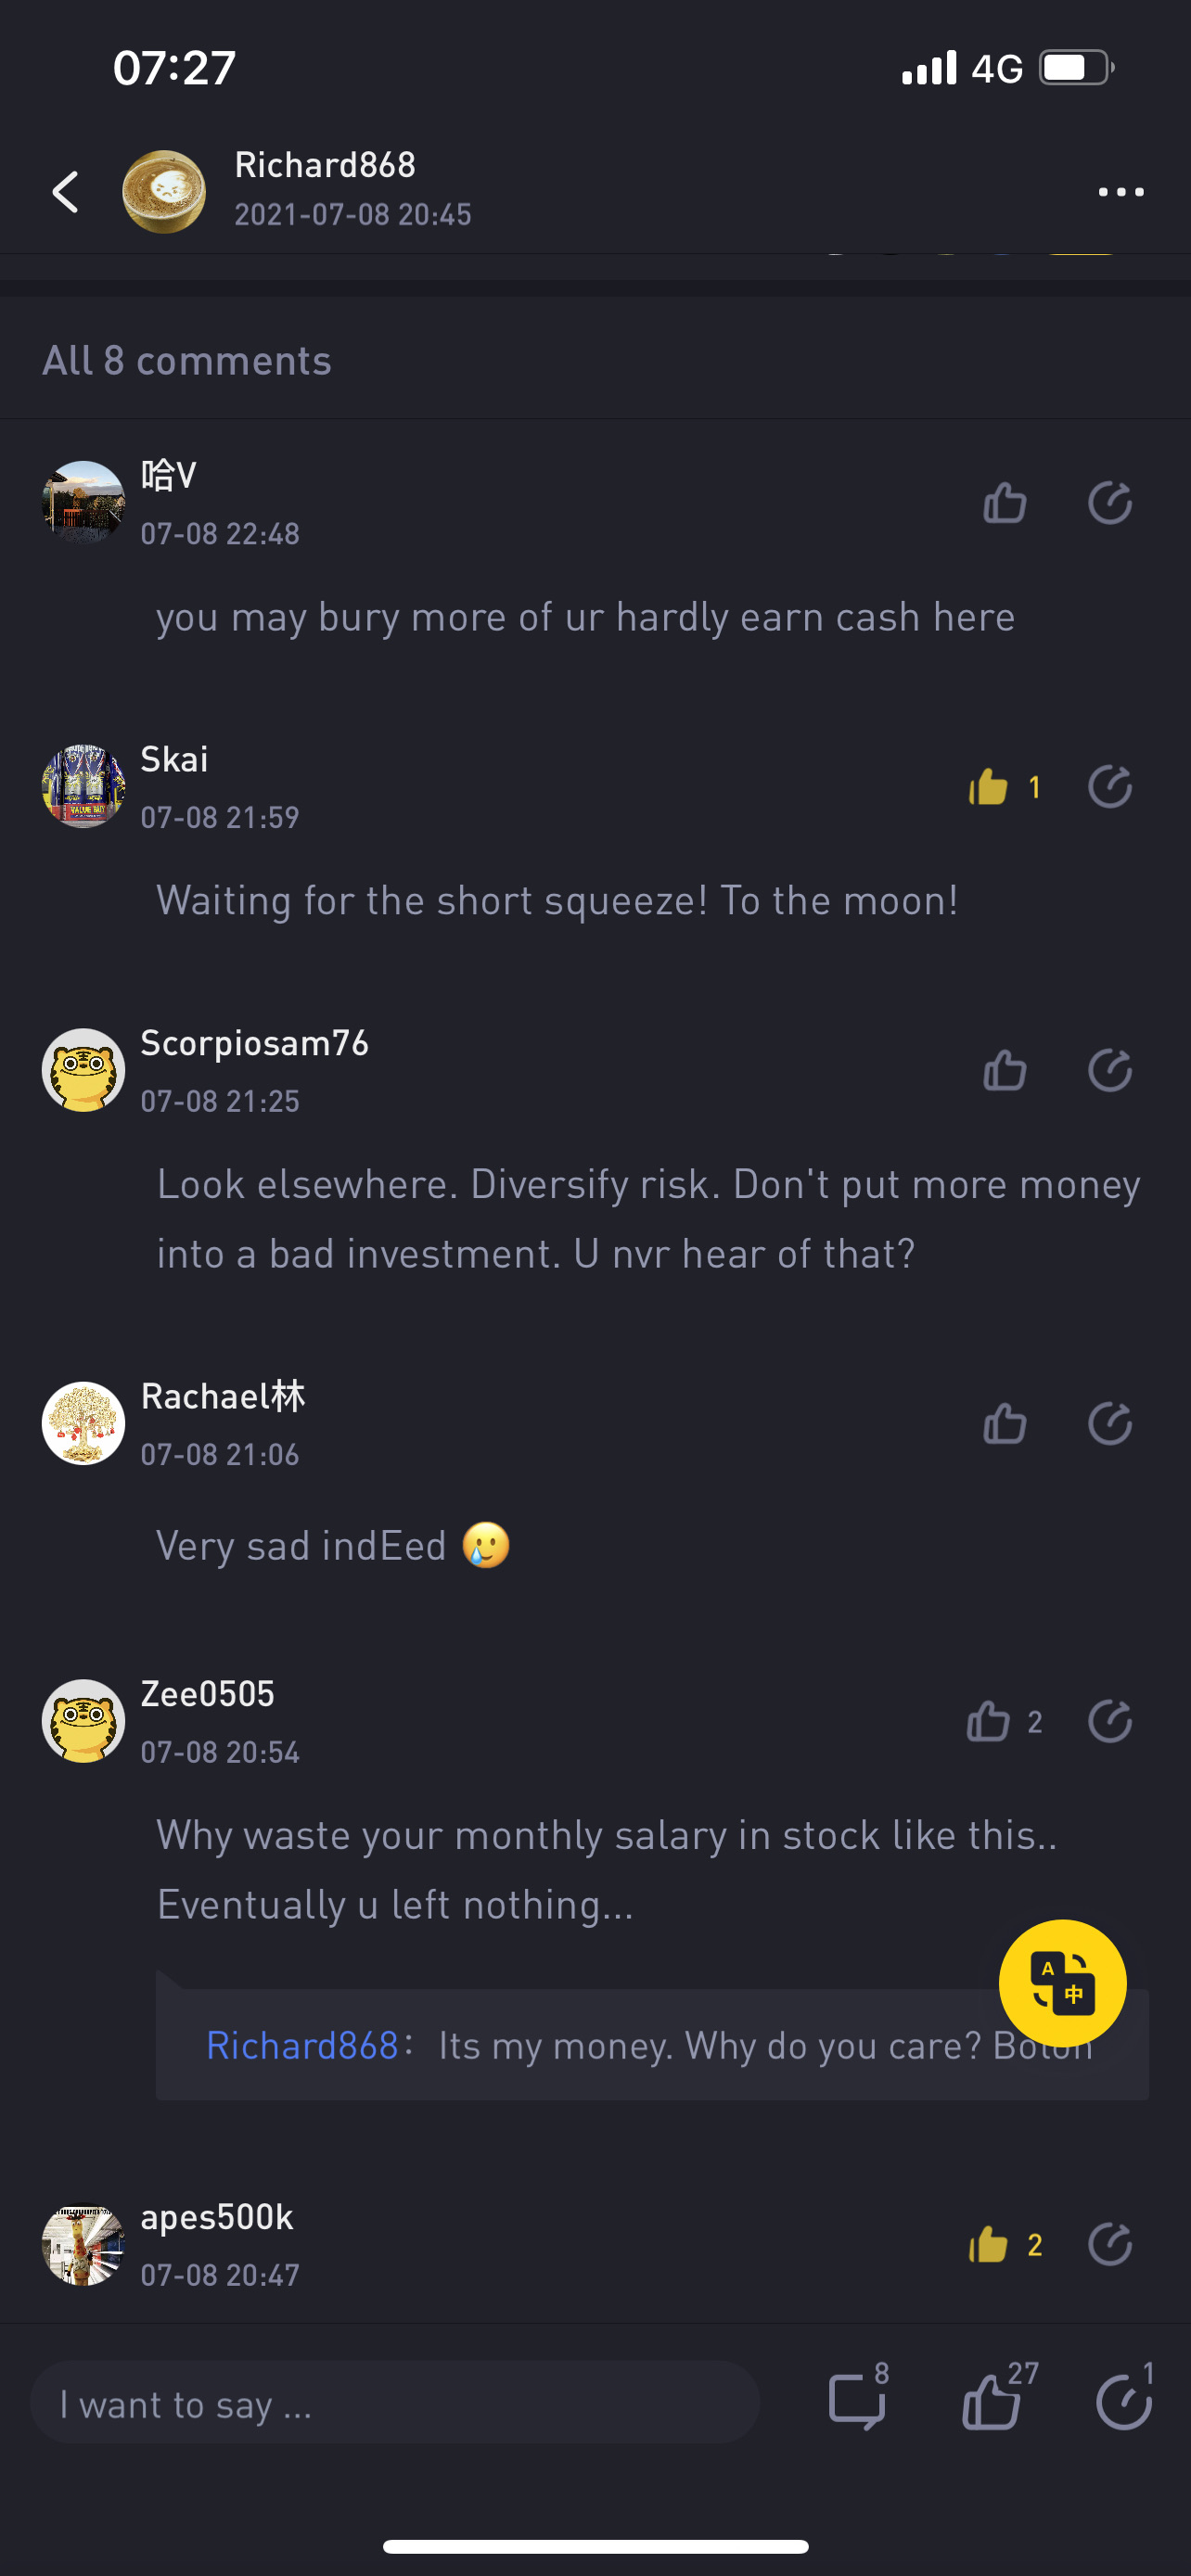Image resolution: width=1191 pixels, height=2576 pixels.
Task: Tap the 'I want to say ...' input field
Action: [x=395, y=2403]
